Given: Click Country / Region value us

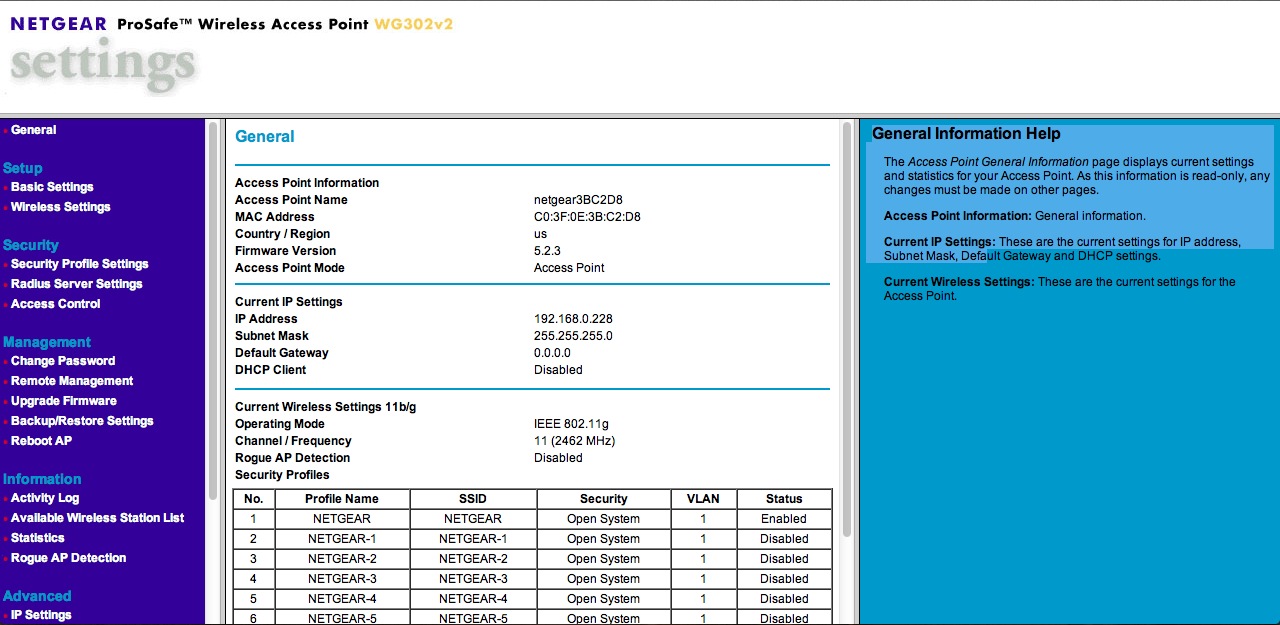Looking at the screenshot, I should pos(540,234).
